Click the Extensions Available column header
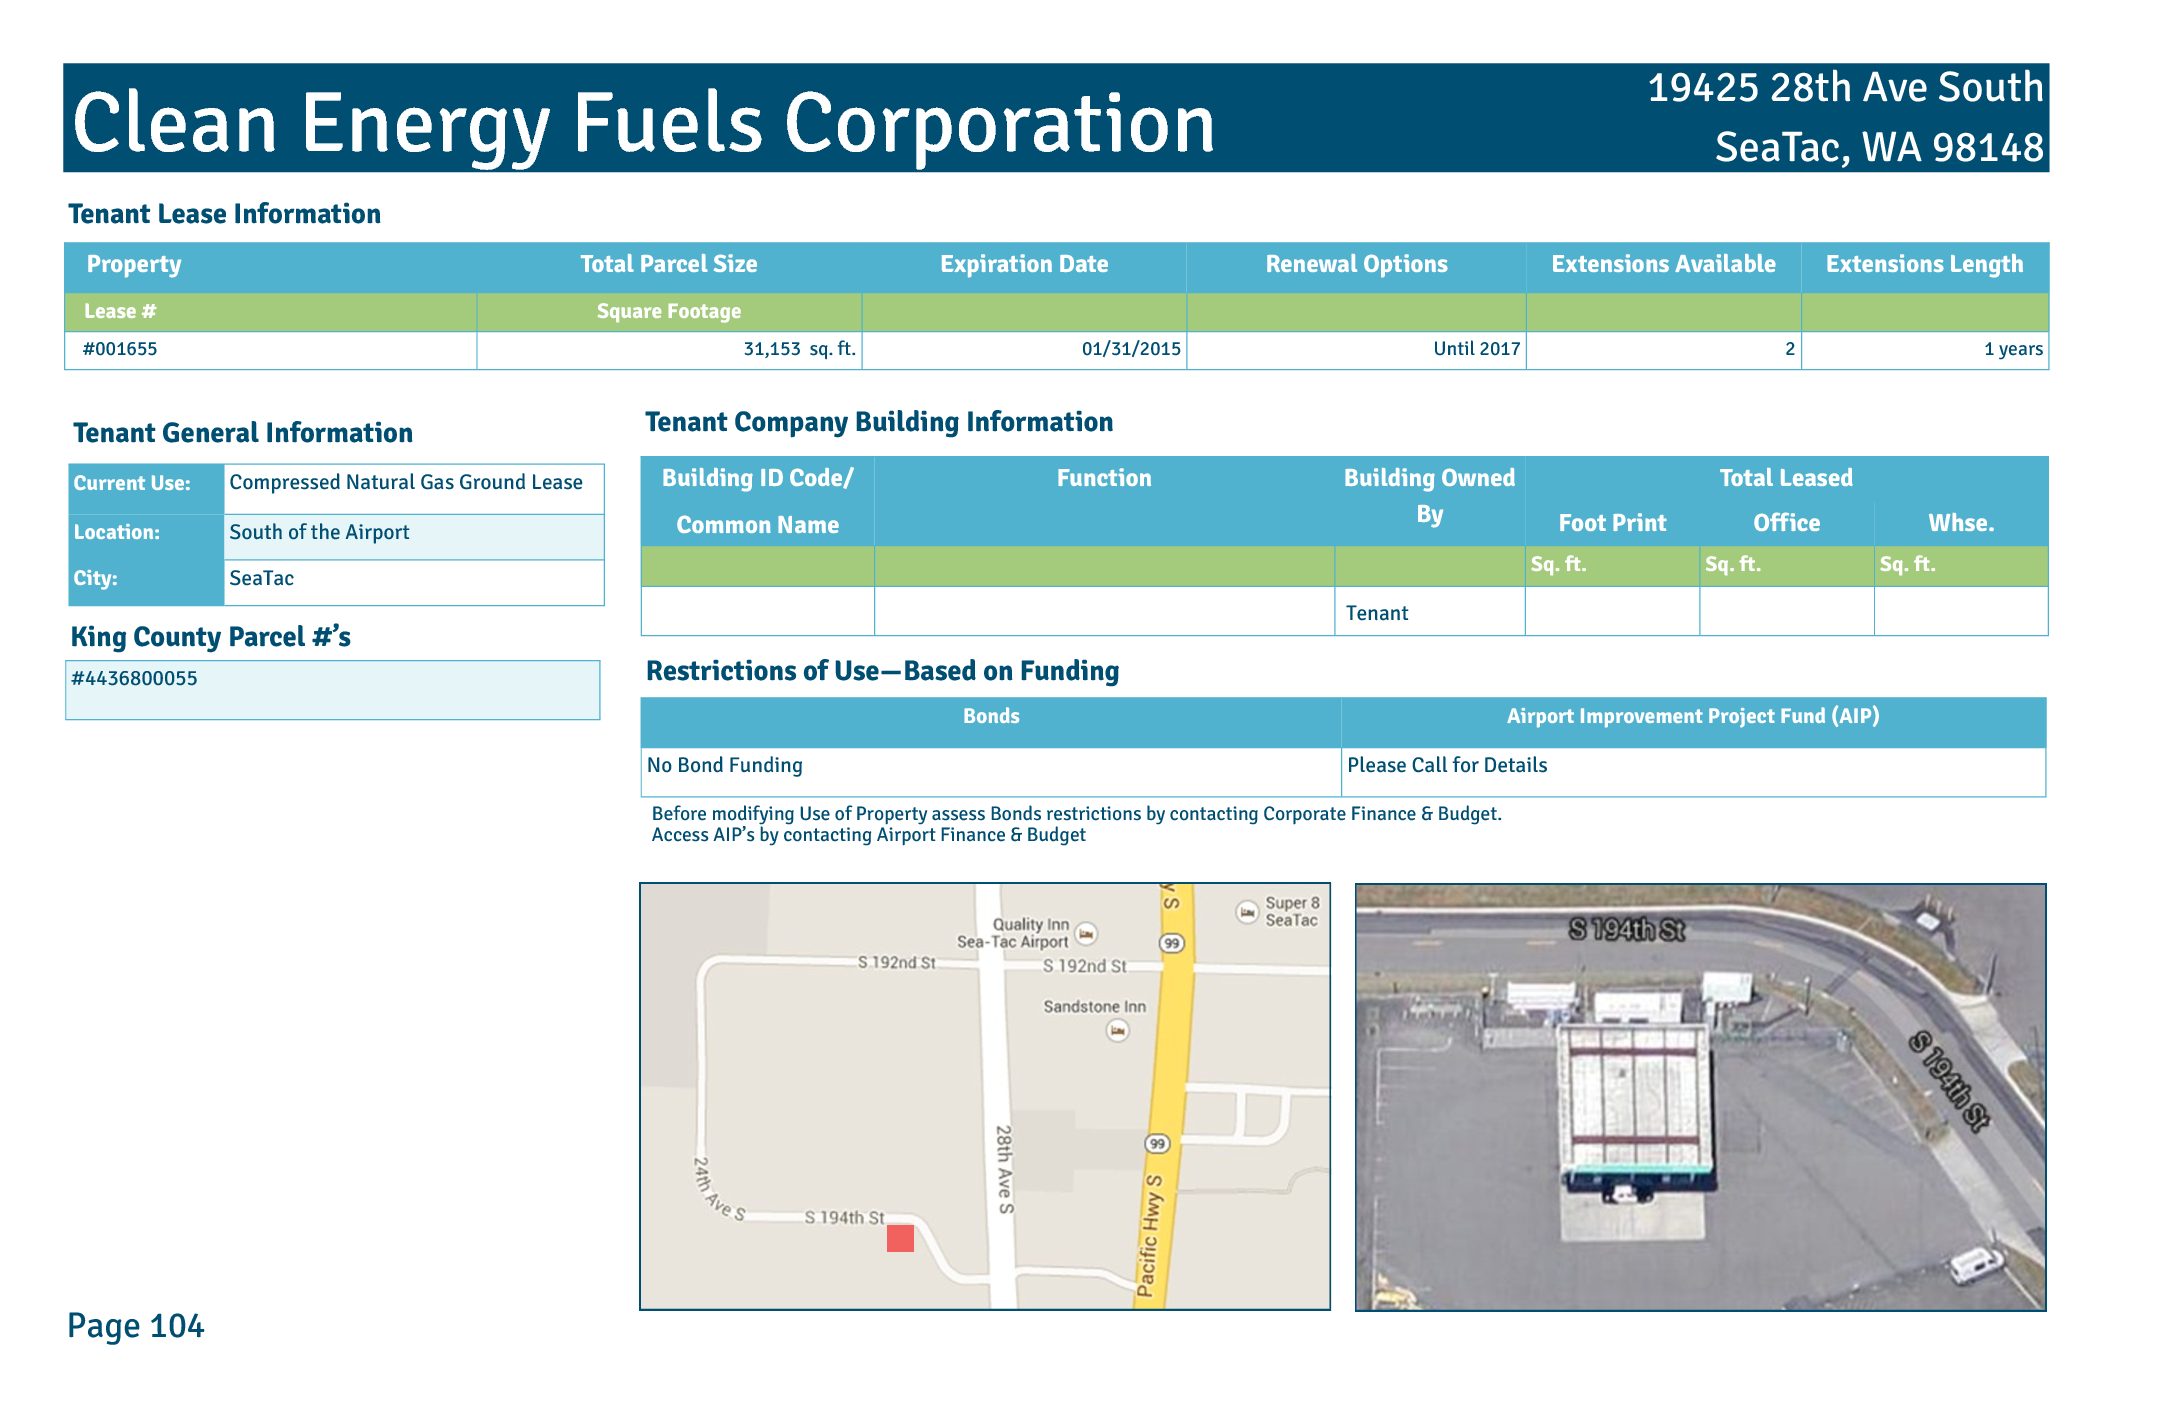Viewport: 2176px width, 1408px height. coord(1663,264)
